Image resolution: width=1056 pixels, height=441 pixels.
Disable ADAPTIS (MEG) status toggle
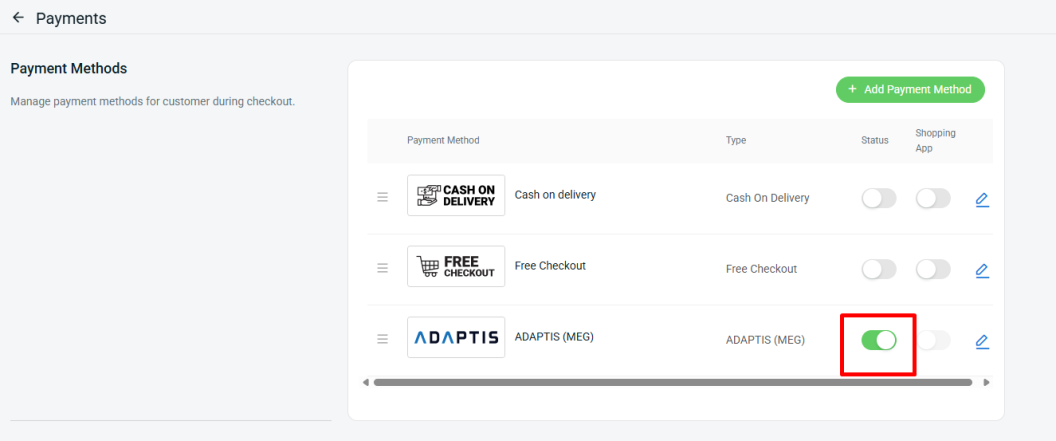click(879, 340)
